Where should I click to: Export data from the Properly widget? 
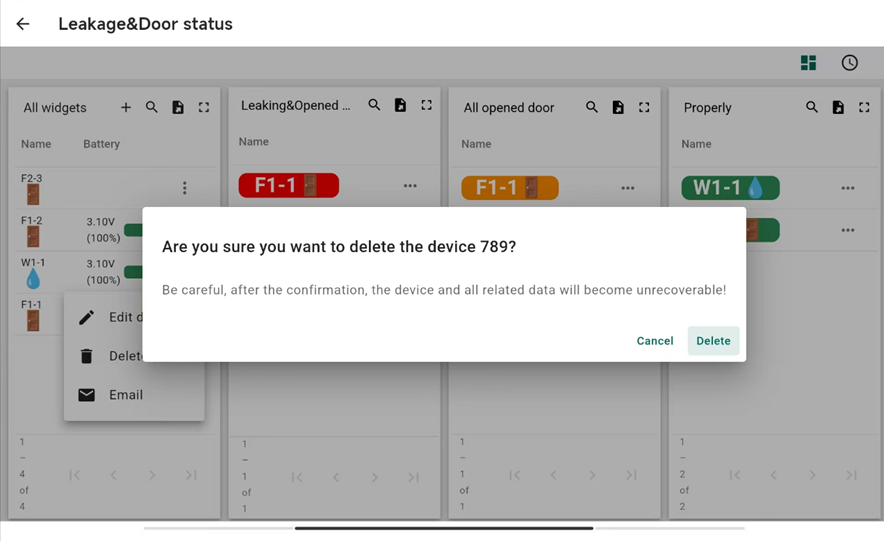pyautogui.click(x=838, y=107)
